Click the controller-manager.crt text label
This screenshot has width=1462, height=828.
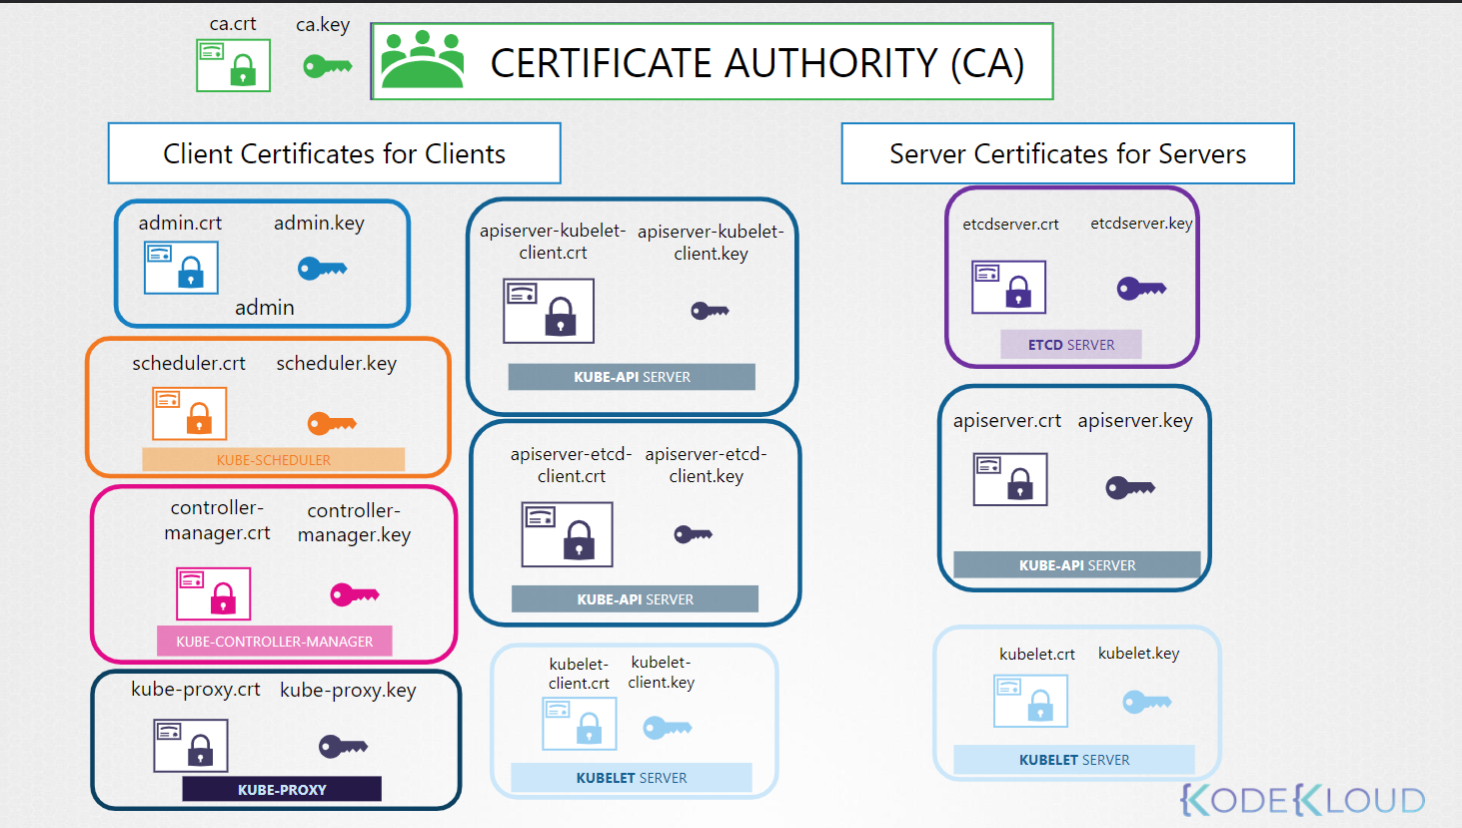pos(217,520)
